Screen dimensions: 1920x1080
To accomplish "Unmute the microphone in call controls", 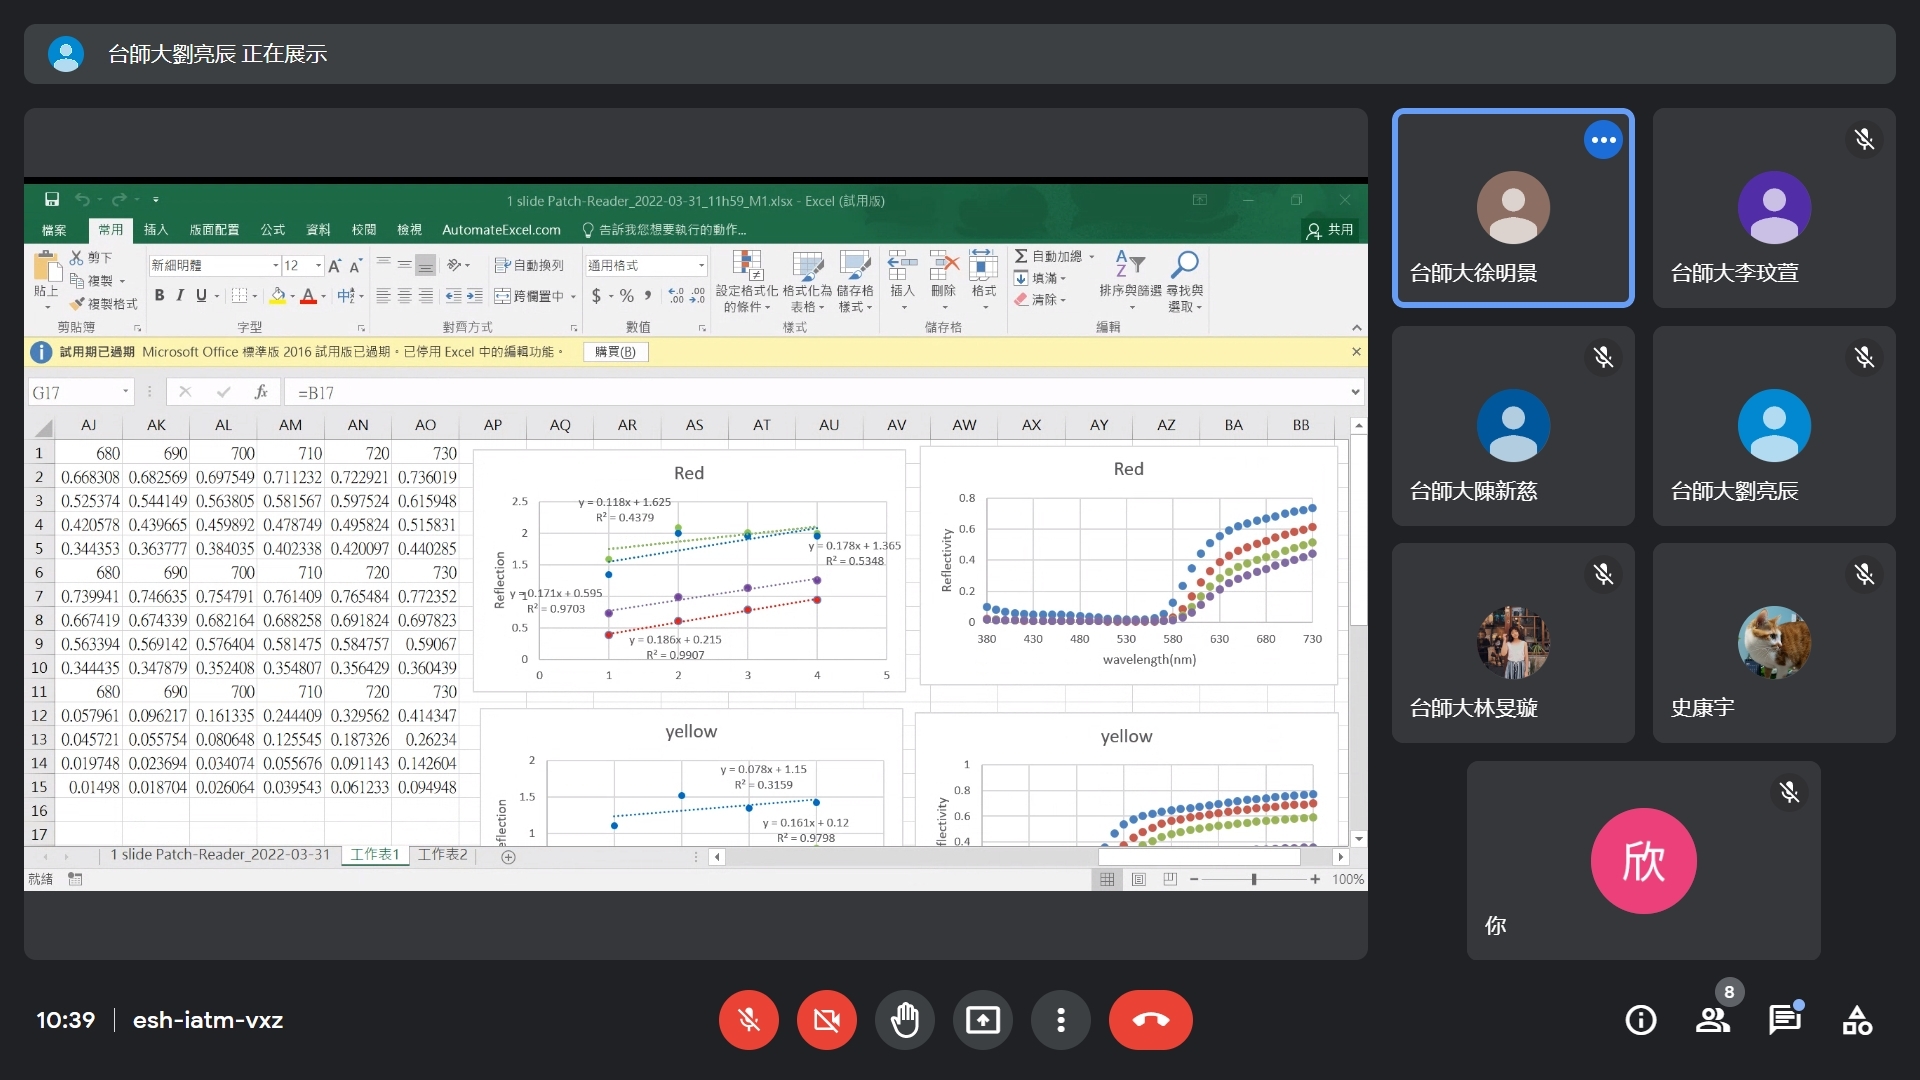I will click(748, 1020).
